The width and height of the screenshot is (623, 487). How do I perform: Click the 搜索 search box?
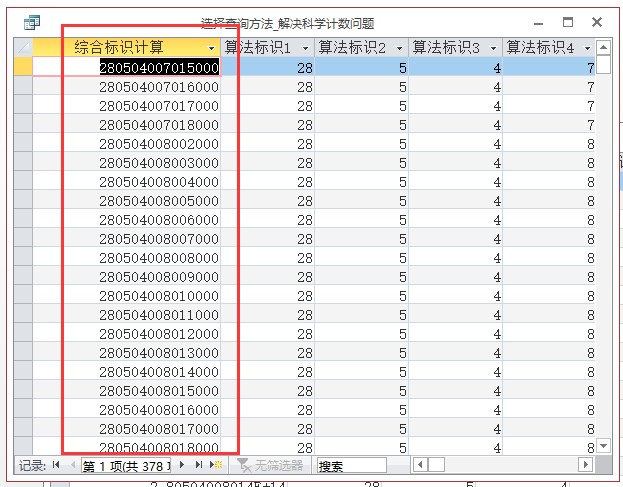[x=350, y=465]
